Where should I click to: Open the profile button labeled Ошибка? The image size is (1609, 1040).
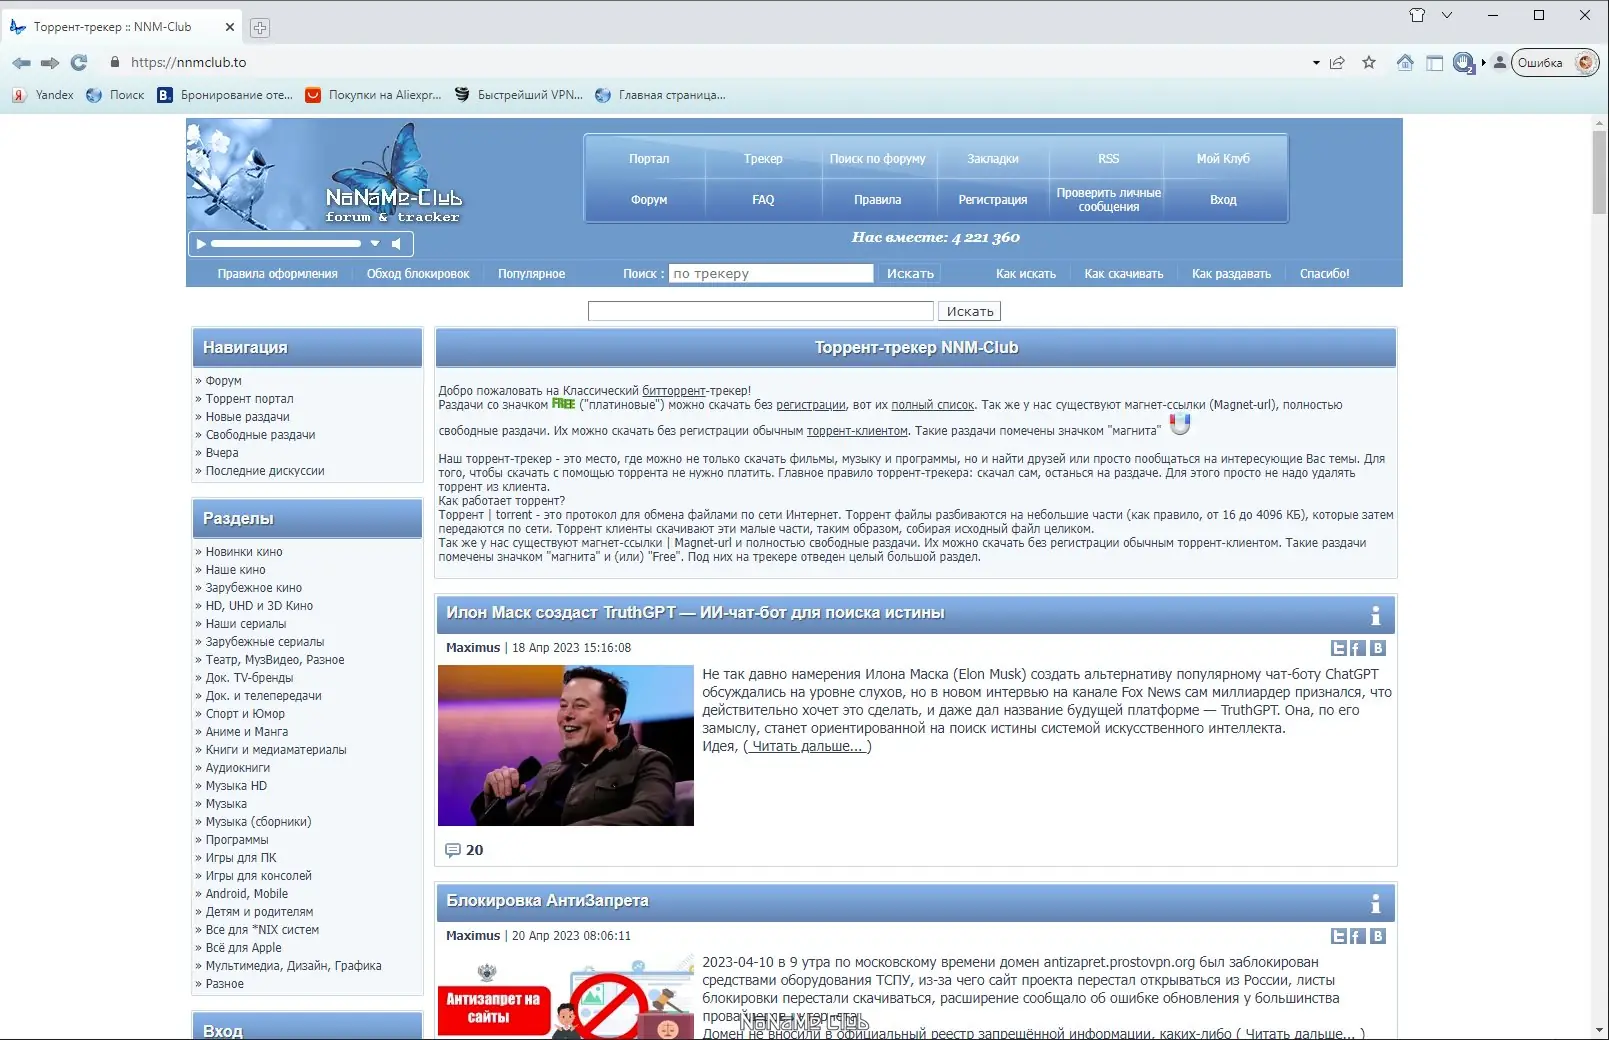1555,62
